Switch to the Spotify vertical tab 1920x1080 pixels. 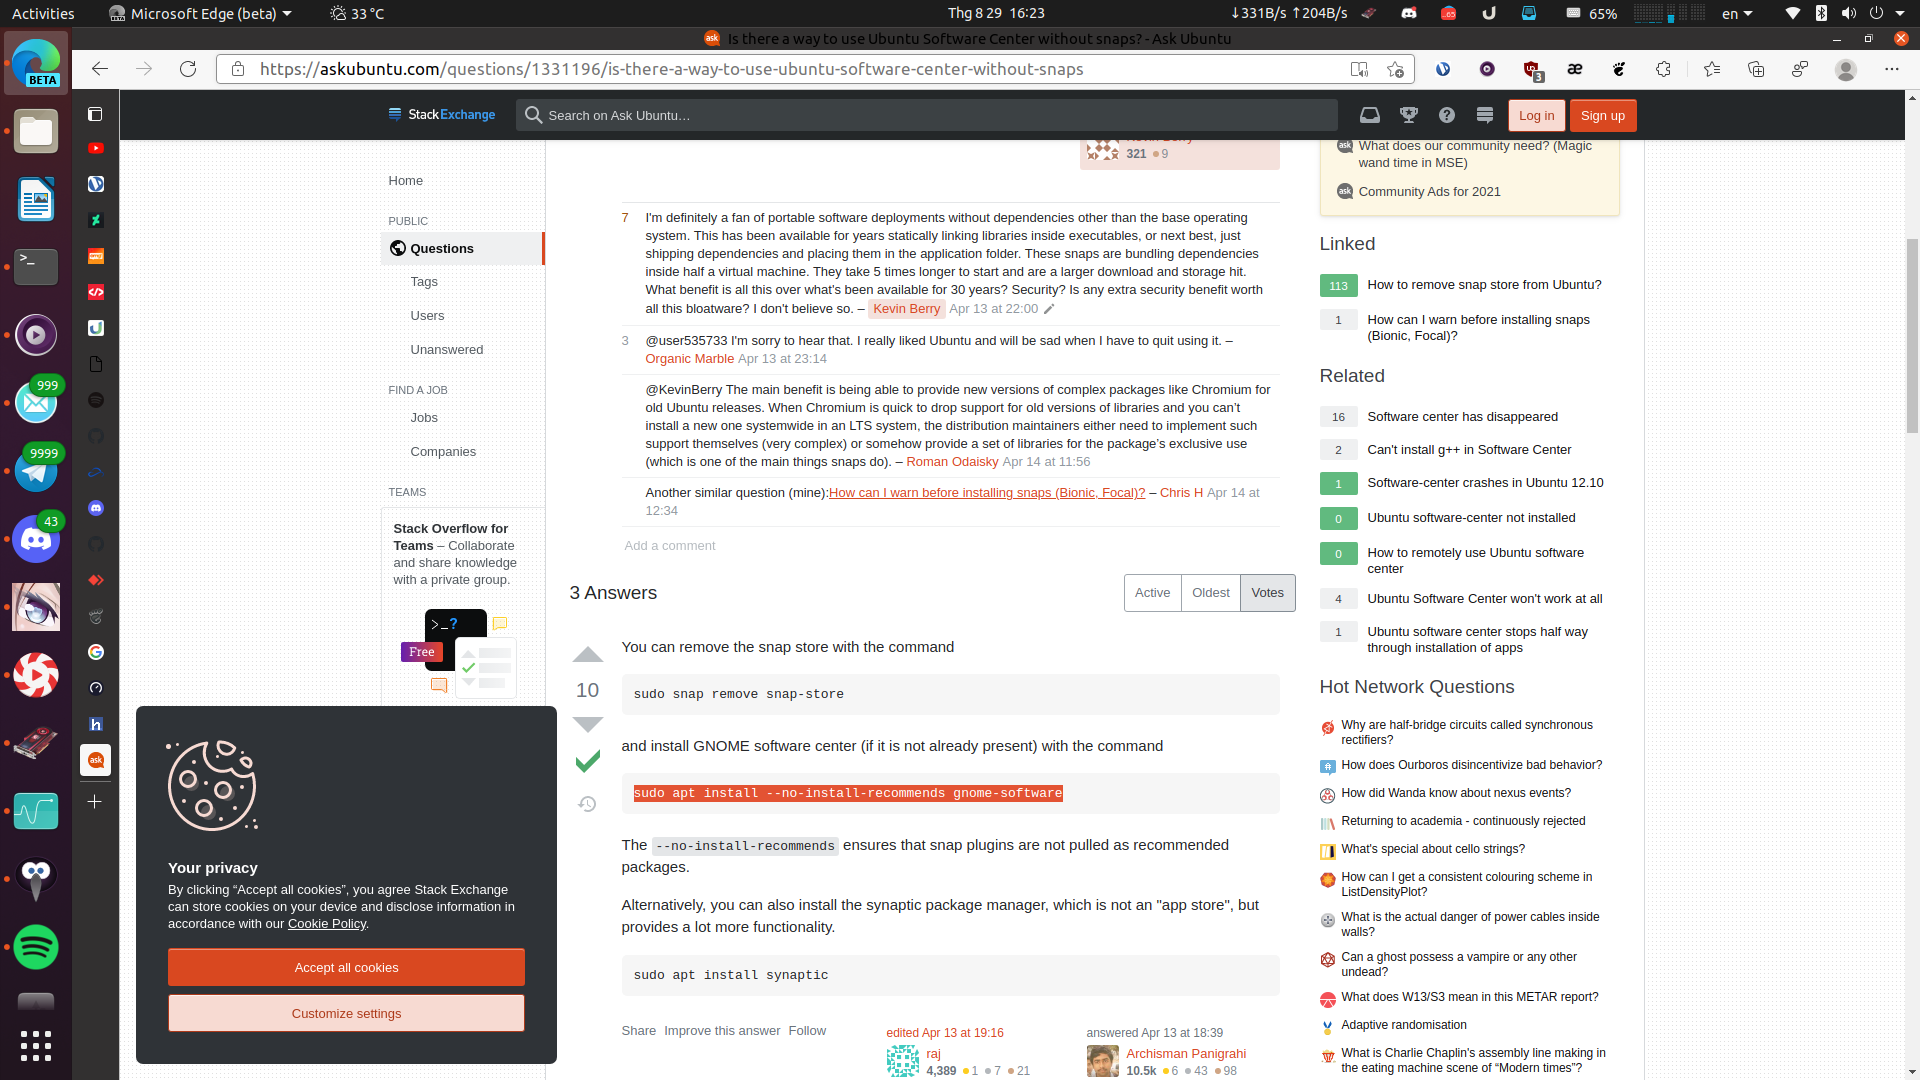click(96, 400)
